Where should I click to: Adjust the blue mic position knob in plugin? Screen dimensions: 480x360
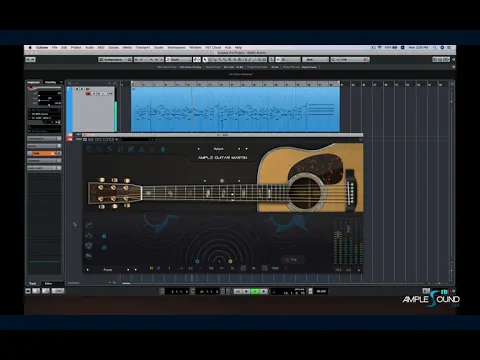tap(197, 261)
